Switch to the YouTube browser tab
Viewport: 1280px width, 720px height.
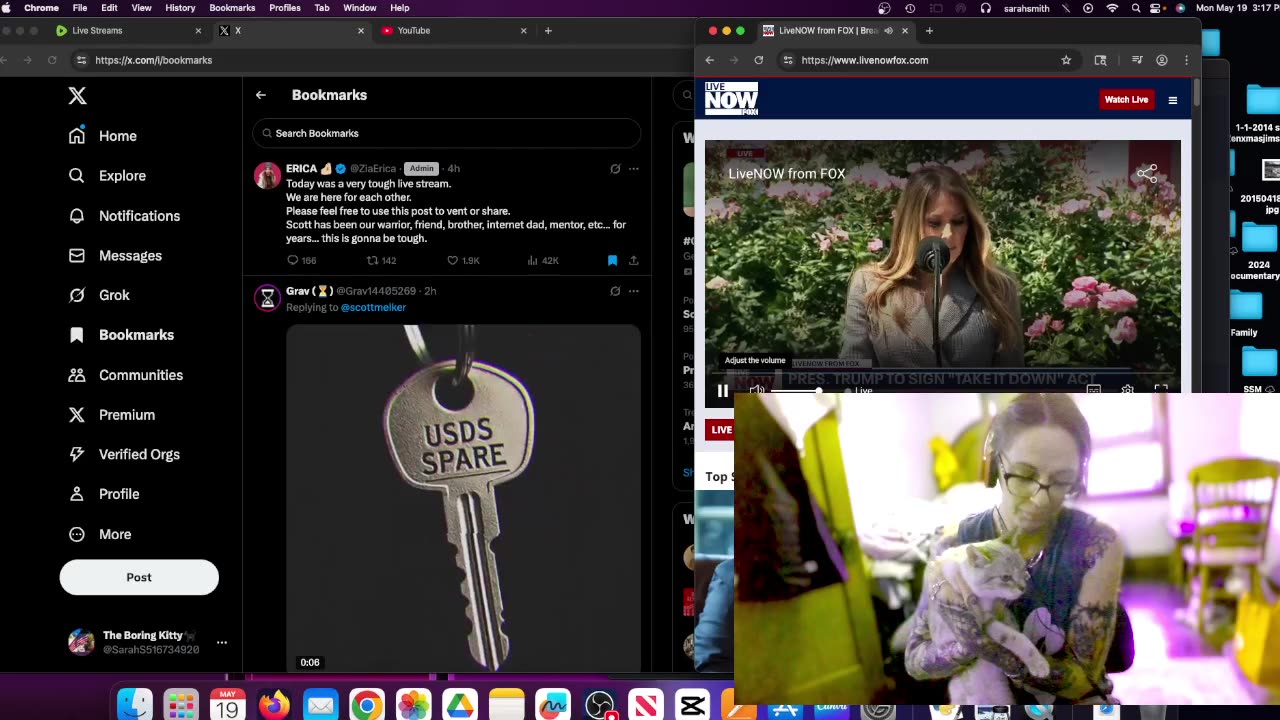click(452, 31)
